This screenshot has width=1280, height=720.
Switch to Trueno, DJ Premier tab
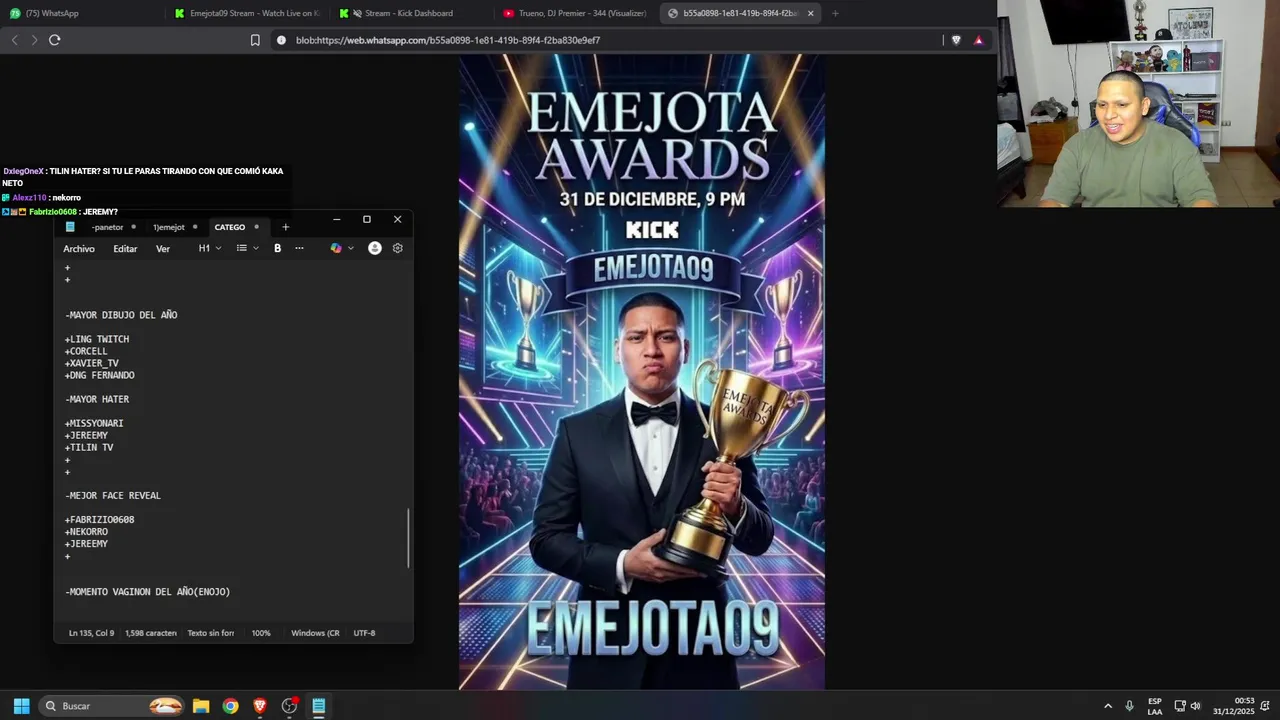pos(574,13)
